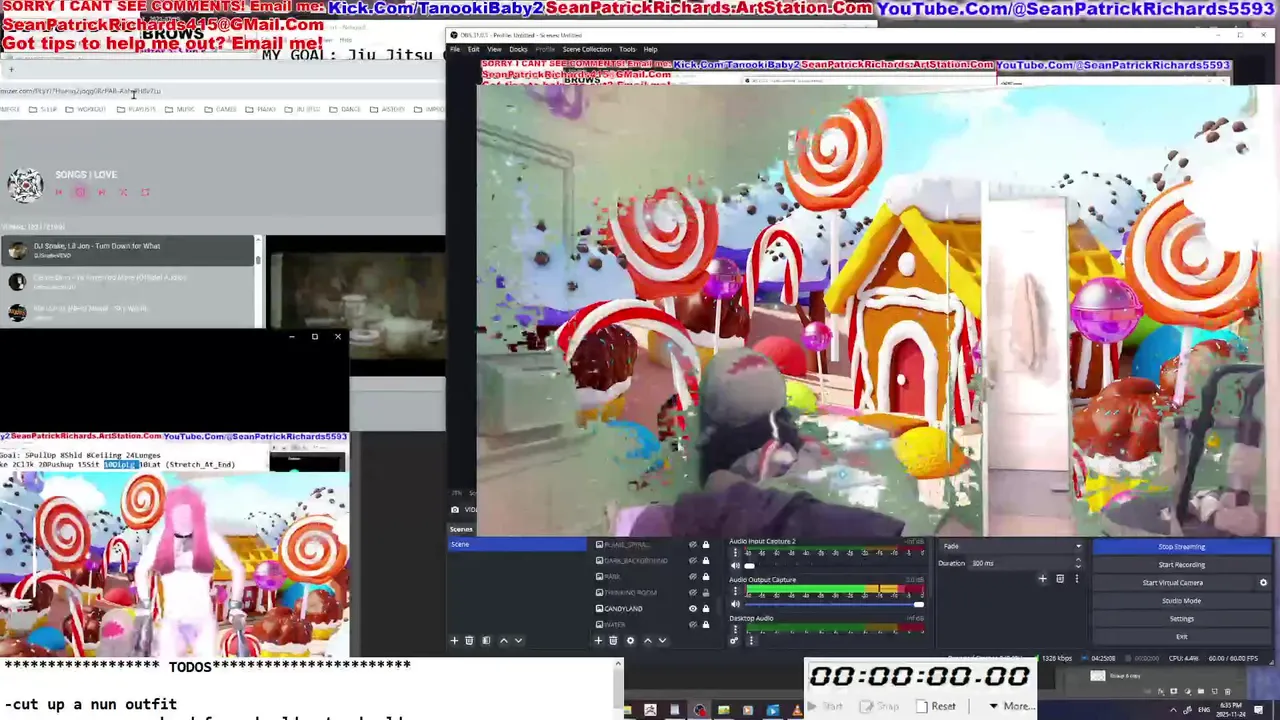The height and width of the screenshot is (720, 1280).
Task: Move source up in Sources panel
Action: coord(647,640)
